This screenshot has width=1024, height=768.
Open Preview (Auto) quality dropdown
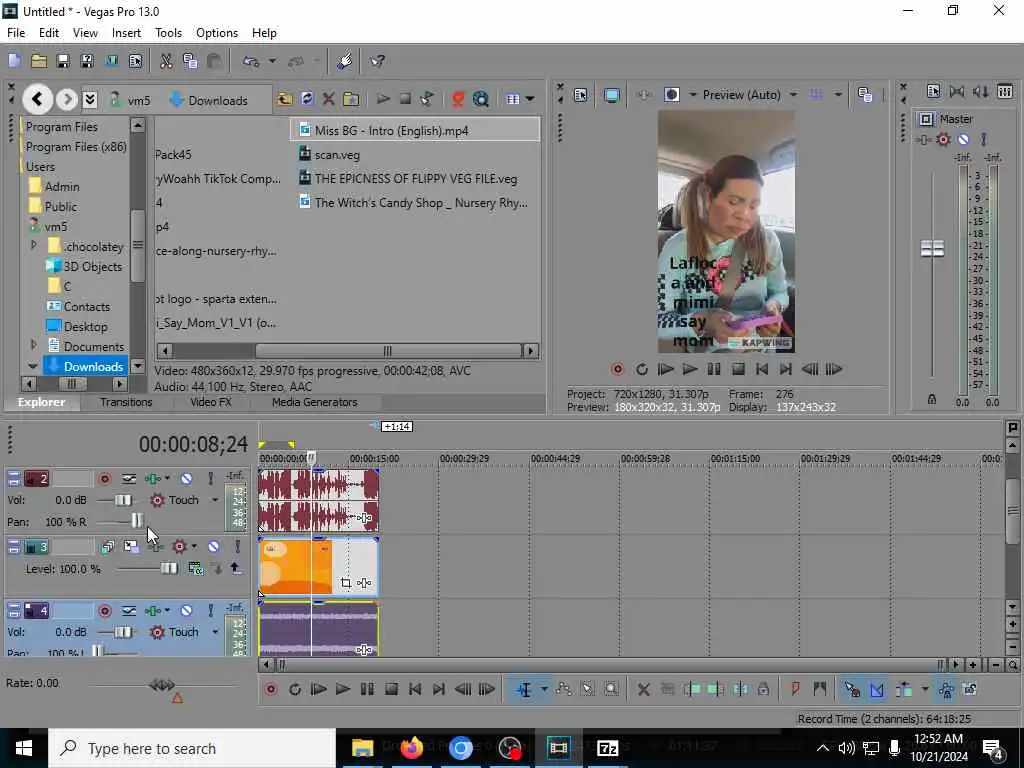pyautogui.click(x=793, y=95)
